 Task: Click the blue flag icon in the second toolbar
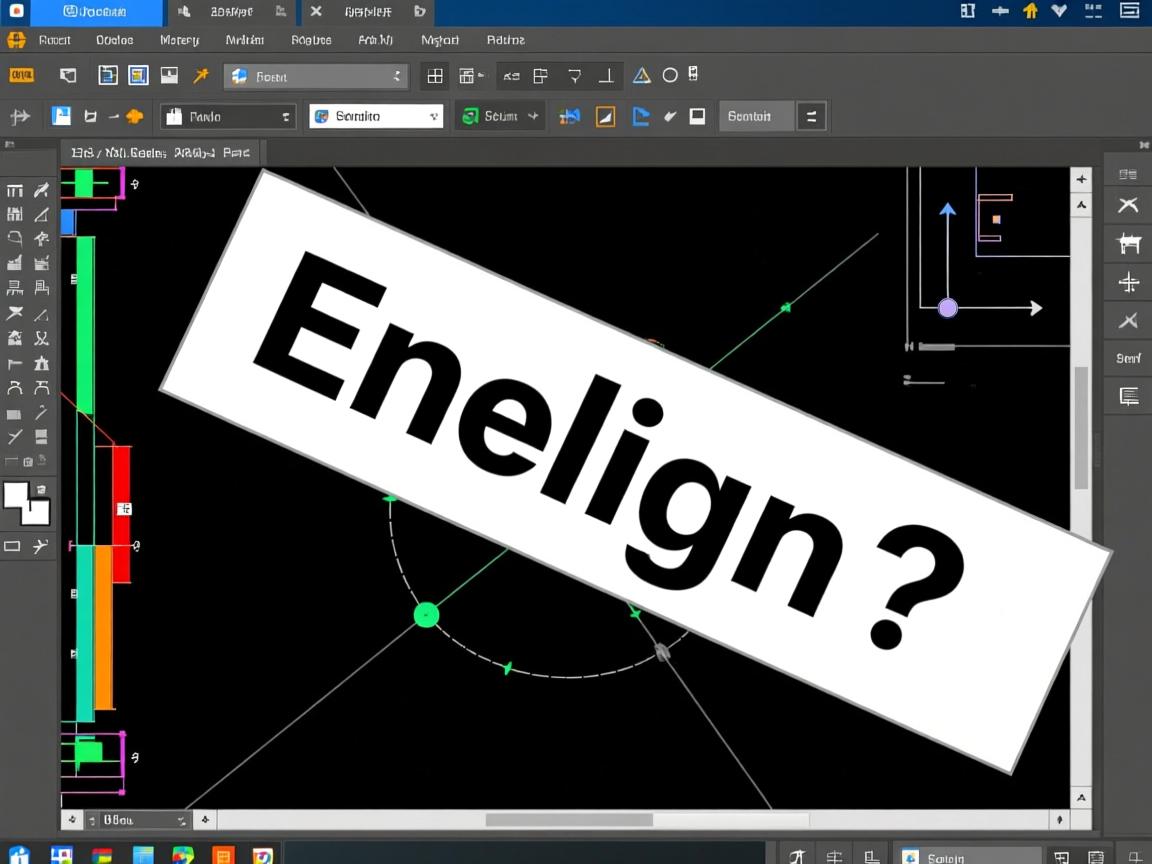pos(641,117)
